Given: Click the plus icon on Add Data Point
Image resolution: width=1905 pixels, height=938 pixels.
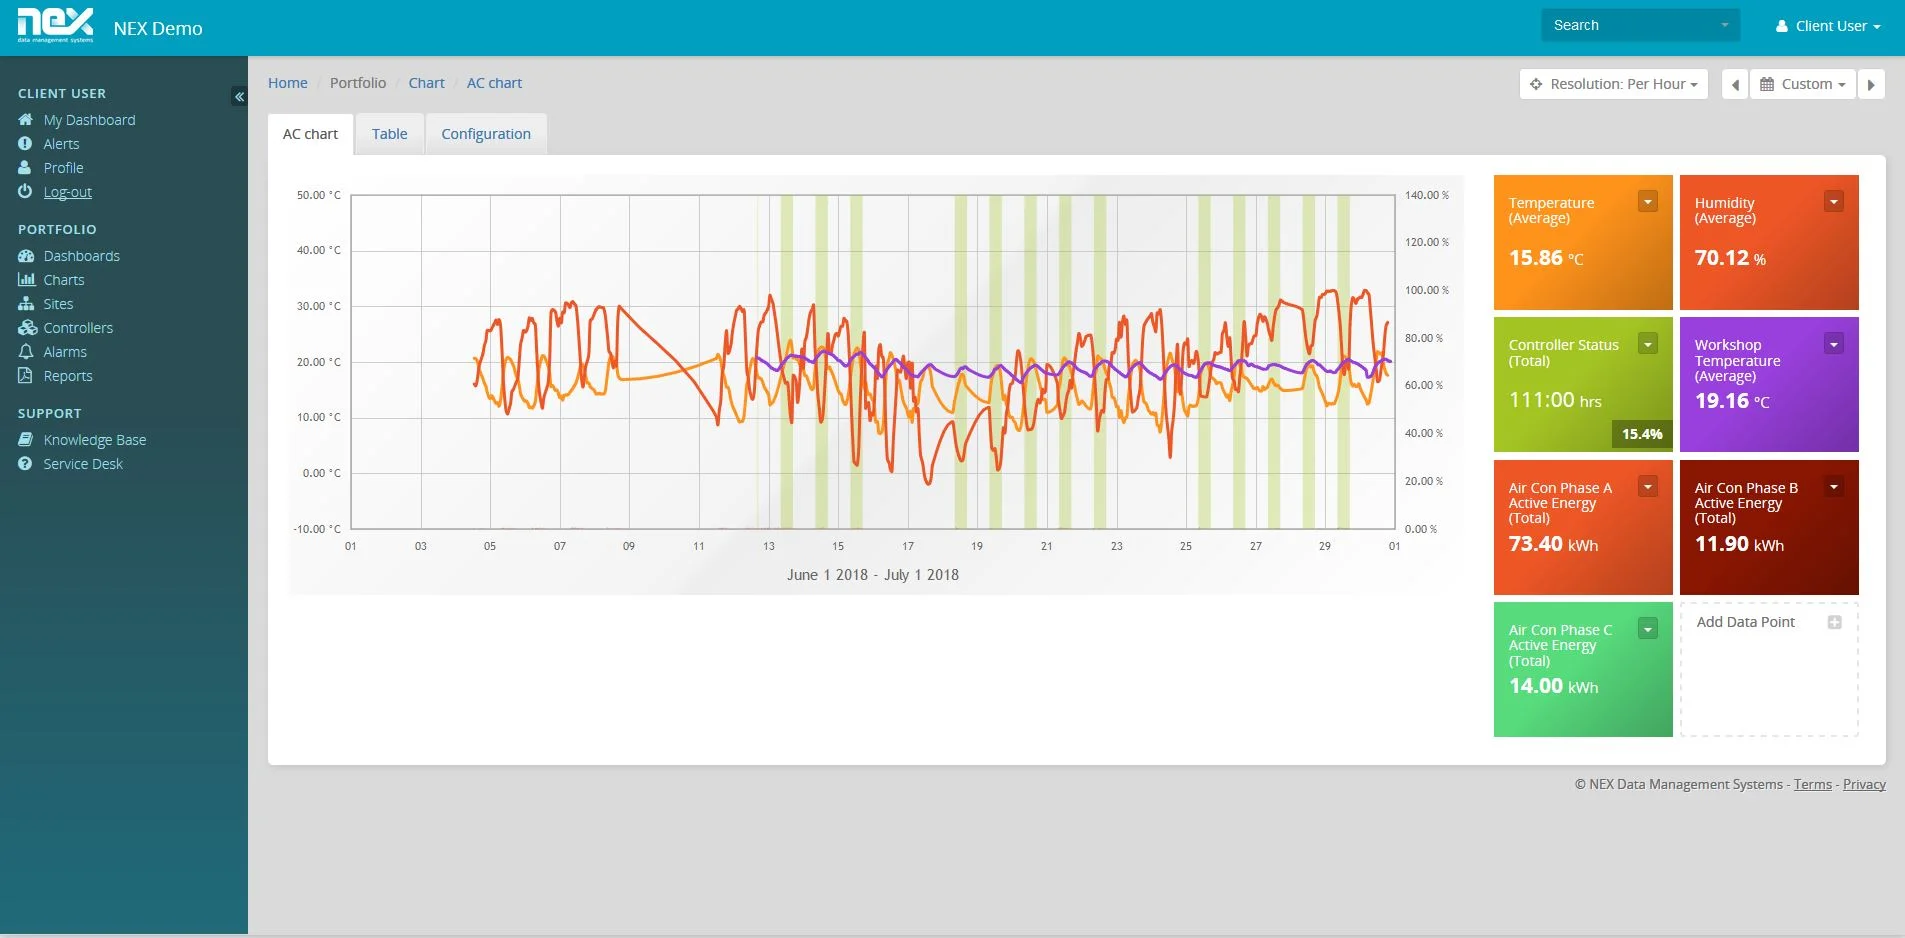Looking at the screenshot, I should point(1834,622).
